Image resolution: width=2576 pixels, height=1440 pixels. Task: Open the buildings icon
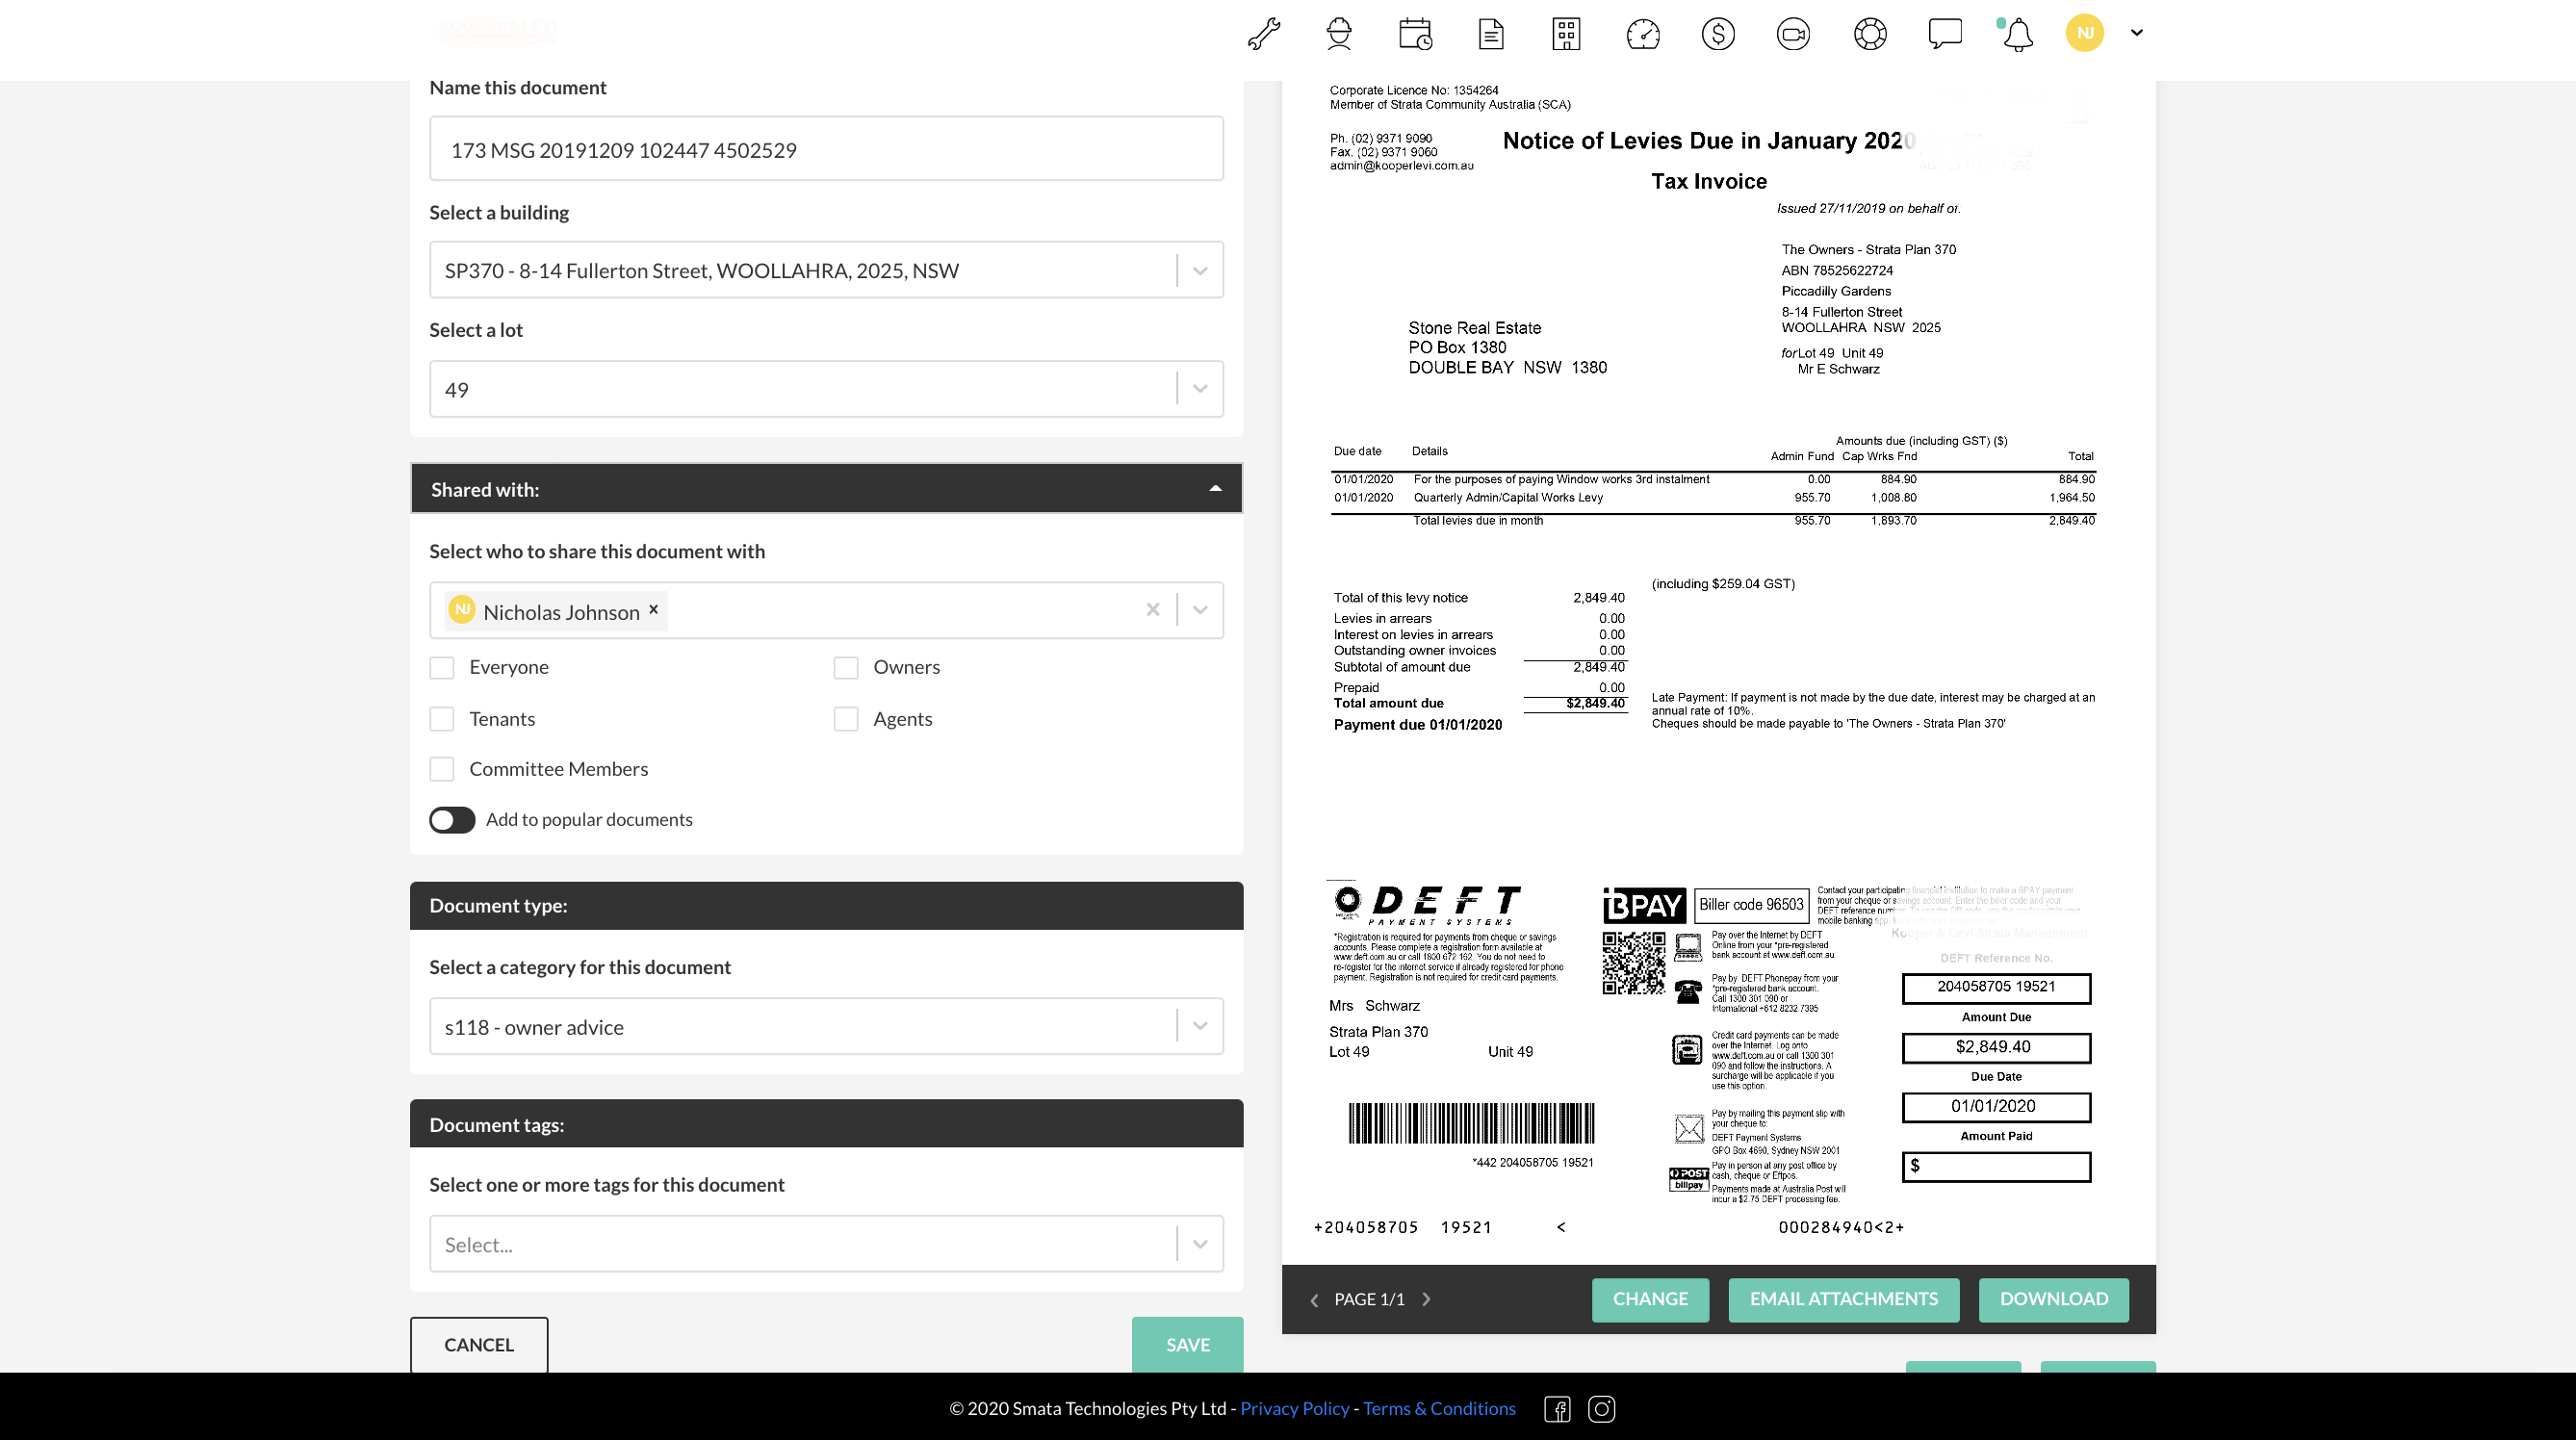tap(1566, 34)
